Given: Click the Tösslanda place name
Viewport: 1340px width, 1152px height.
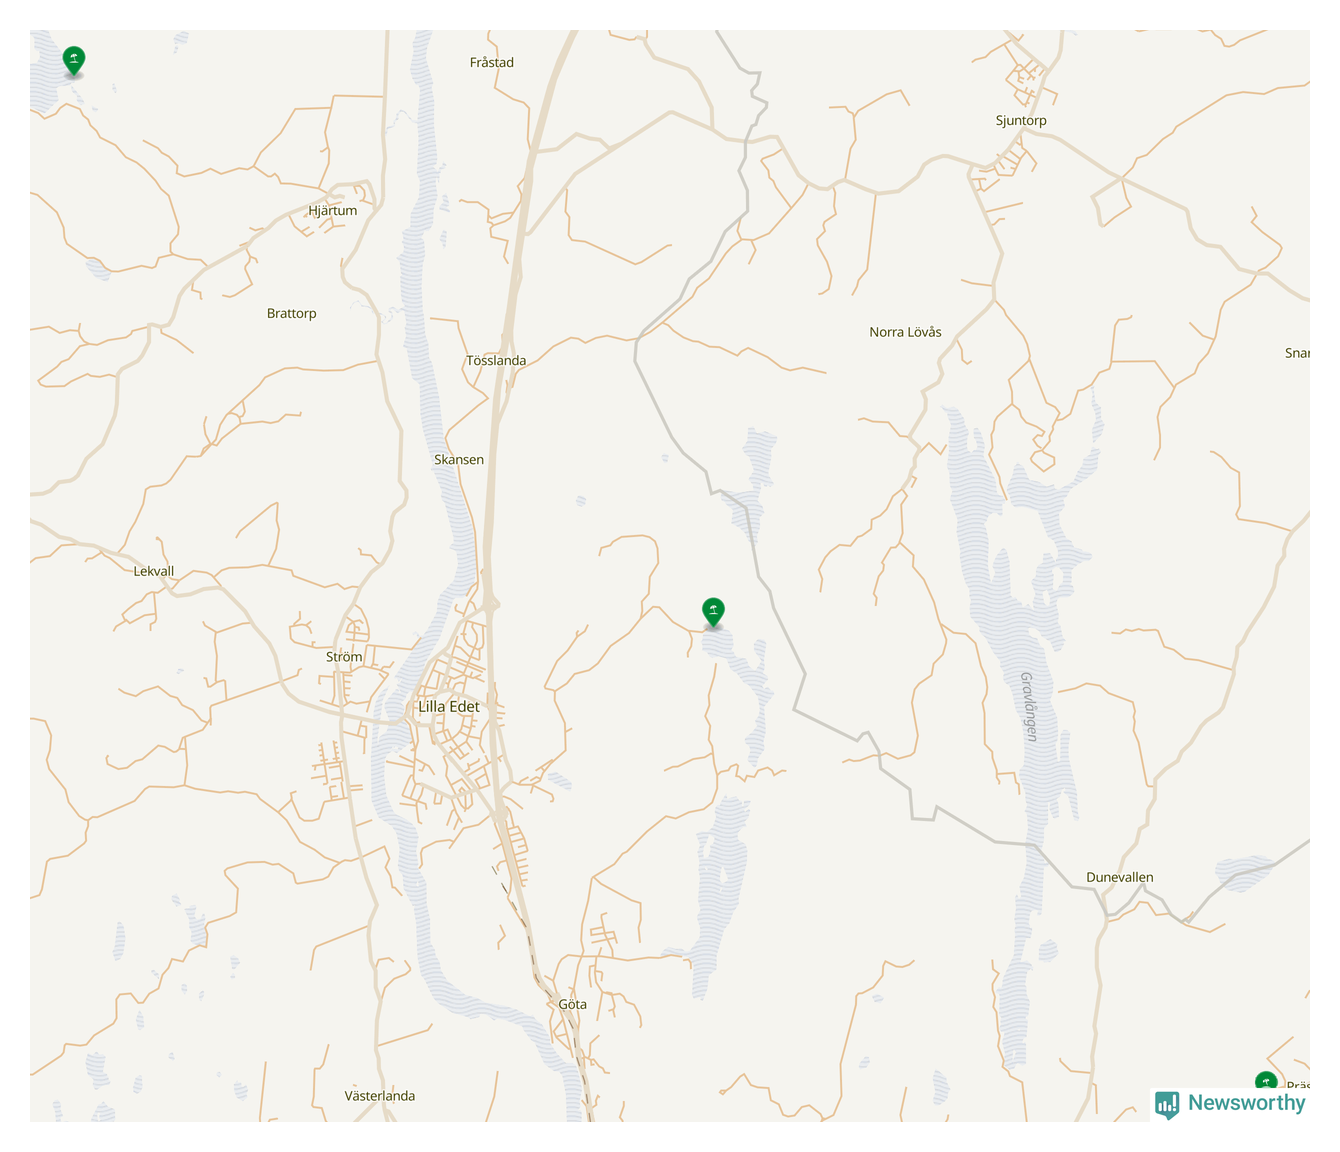Looking at the screenshot, I should 496,360.
